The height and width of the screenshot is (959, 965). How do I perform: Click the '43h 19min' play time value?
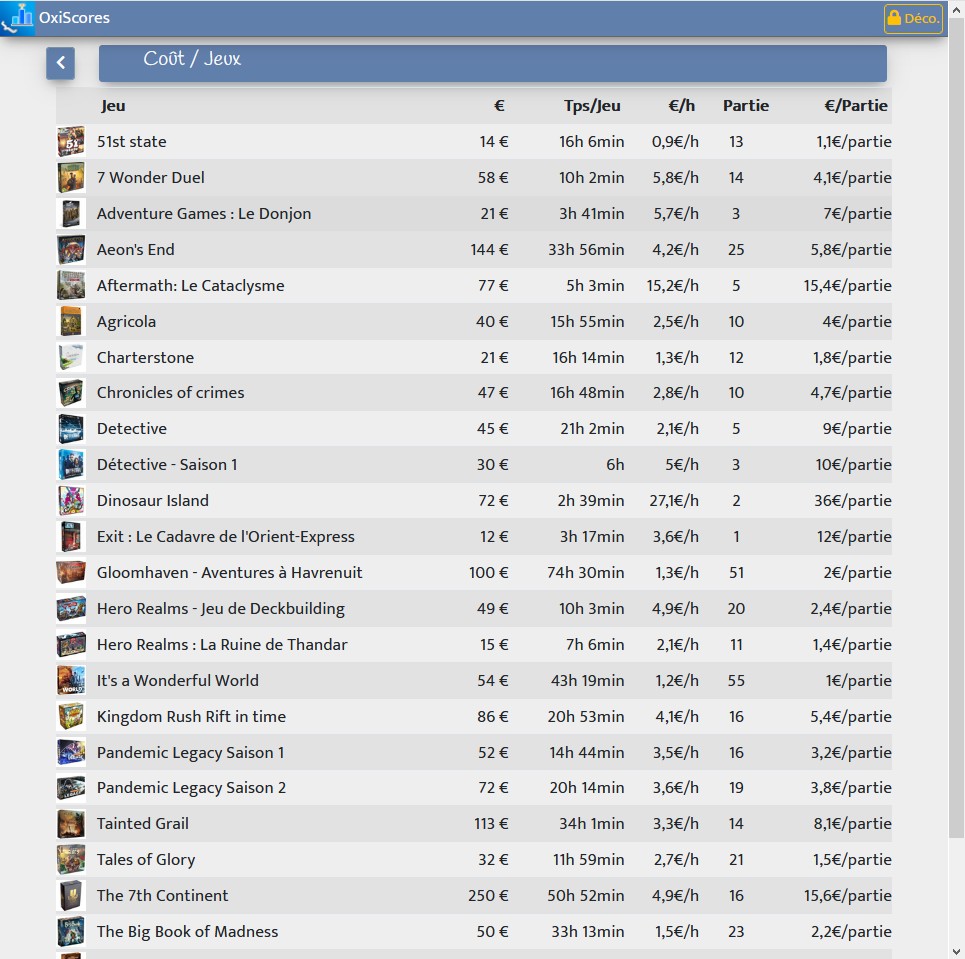588,680
